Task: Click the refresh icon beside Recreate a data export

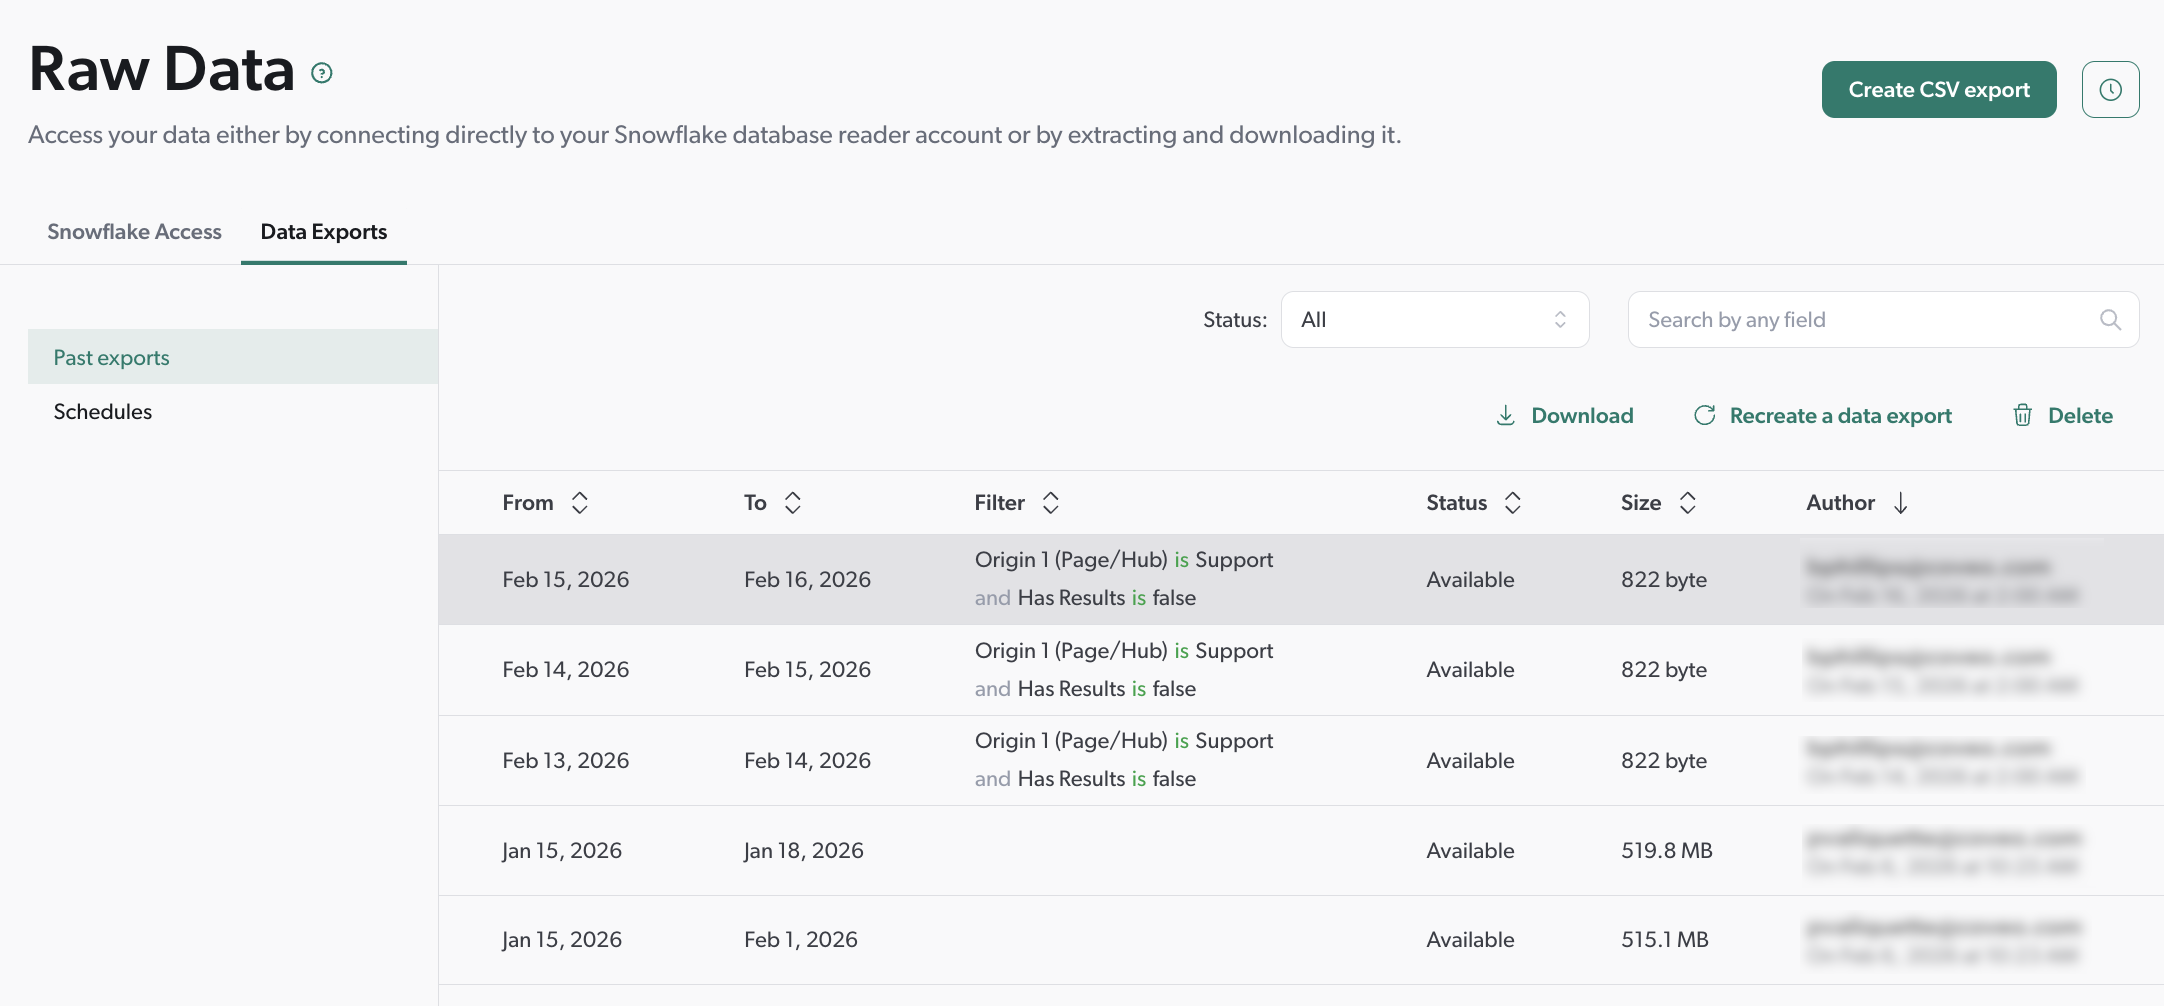Action: [x=1704, y=415]
